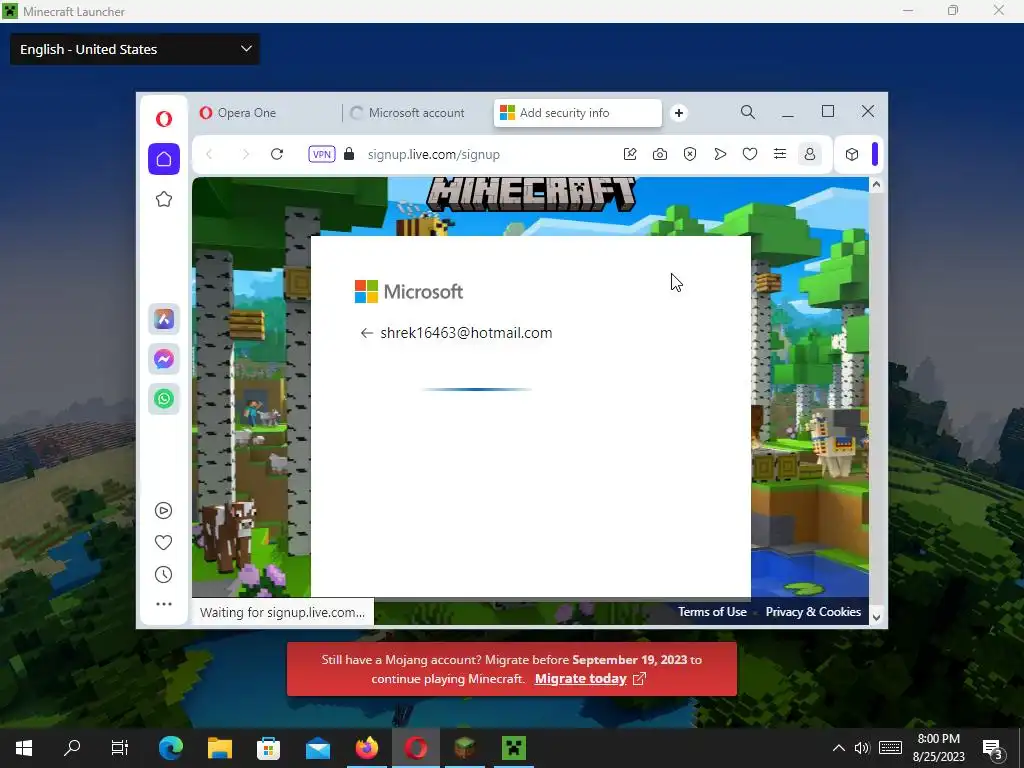Open the sidebar three-dots settings
Screen dimensions: 1024x768
point(164,604)
